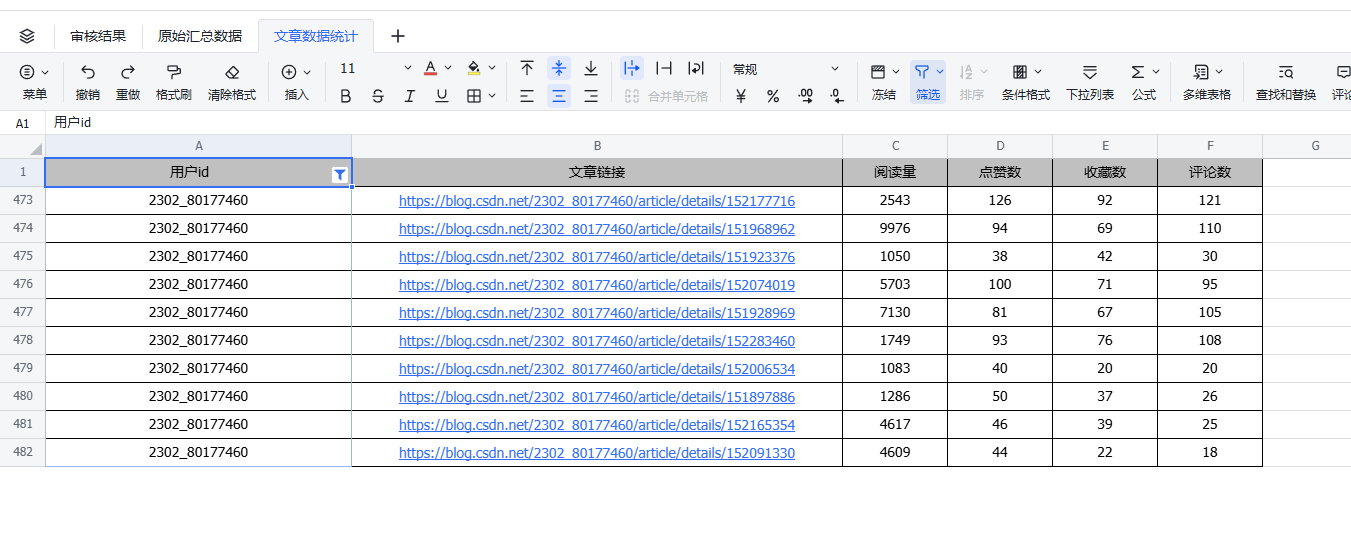
Task: Switch to the 原始汇总数据 sheet tab
Action: coord(200,36)
